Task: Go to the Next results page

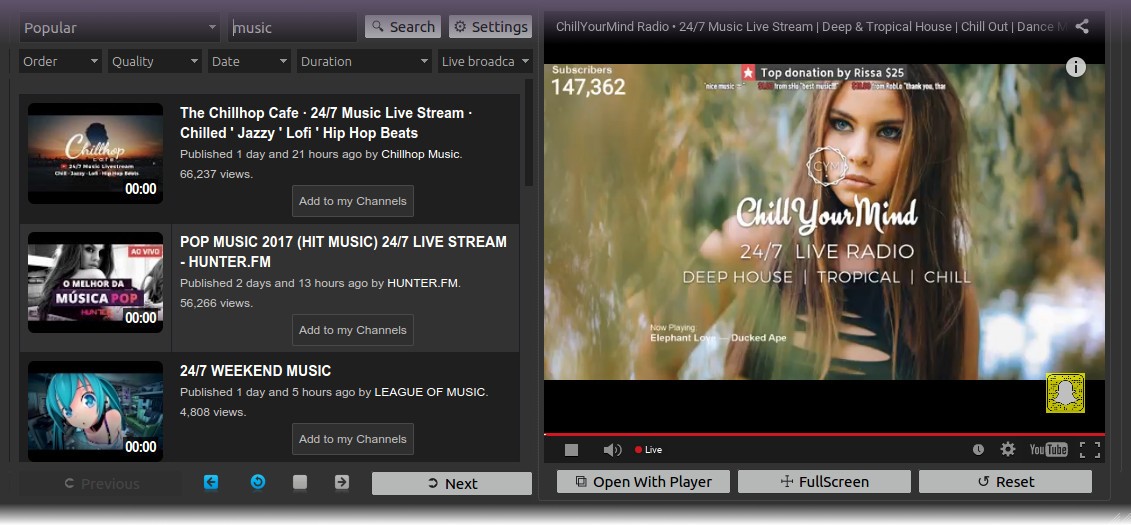Action: [452, 483]
